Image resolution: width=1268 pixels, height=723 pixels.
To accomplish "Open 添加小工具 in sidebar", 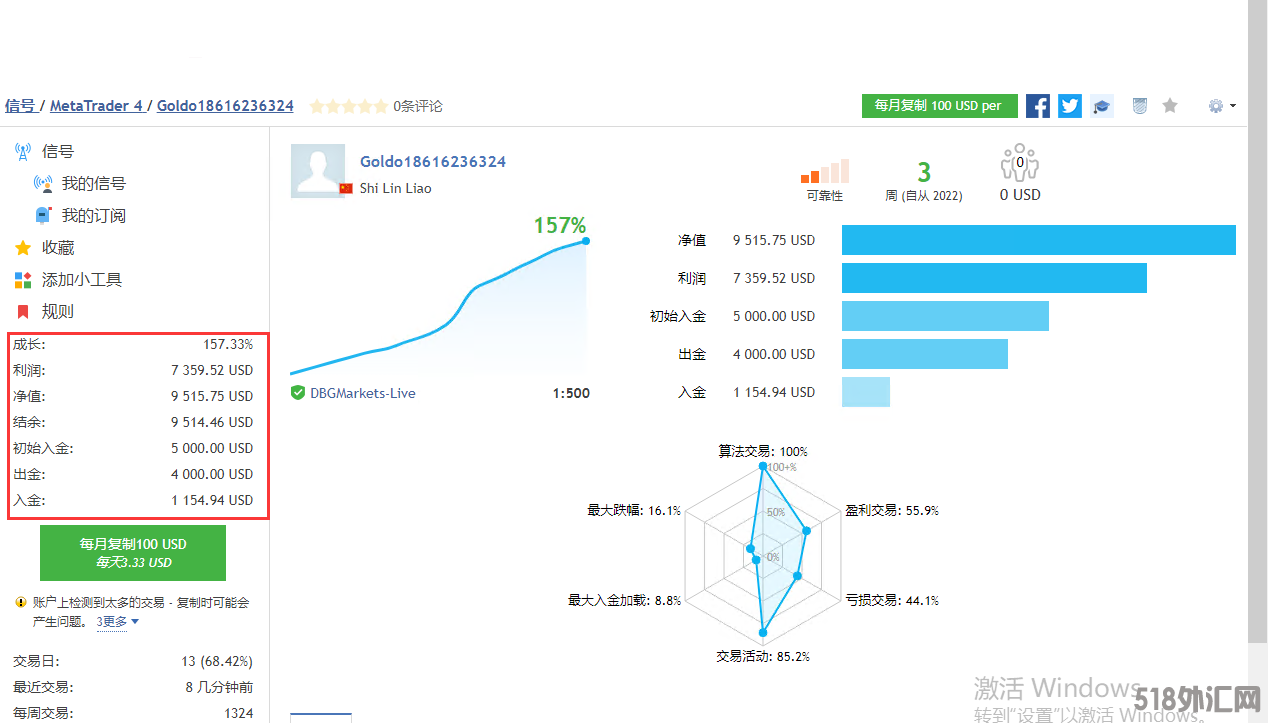I will (81, 280).
